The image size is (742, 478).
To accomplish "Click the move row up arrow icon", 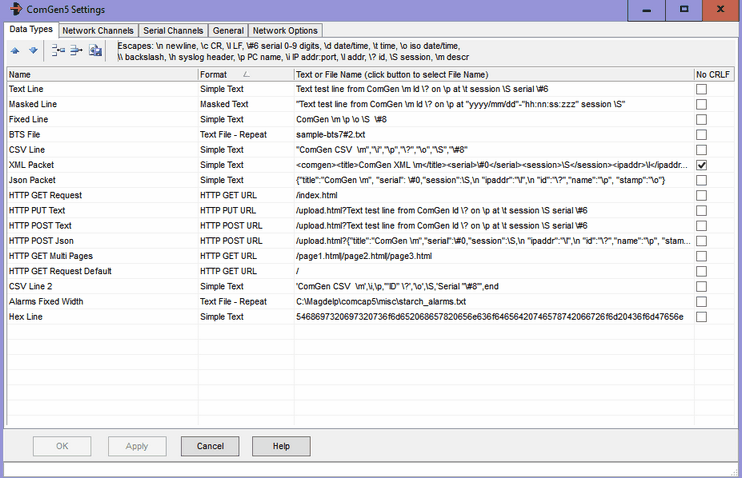I will (x=17, y=50).
